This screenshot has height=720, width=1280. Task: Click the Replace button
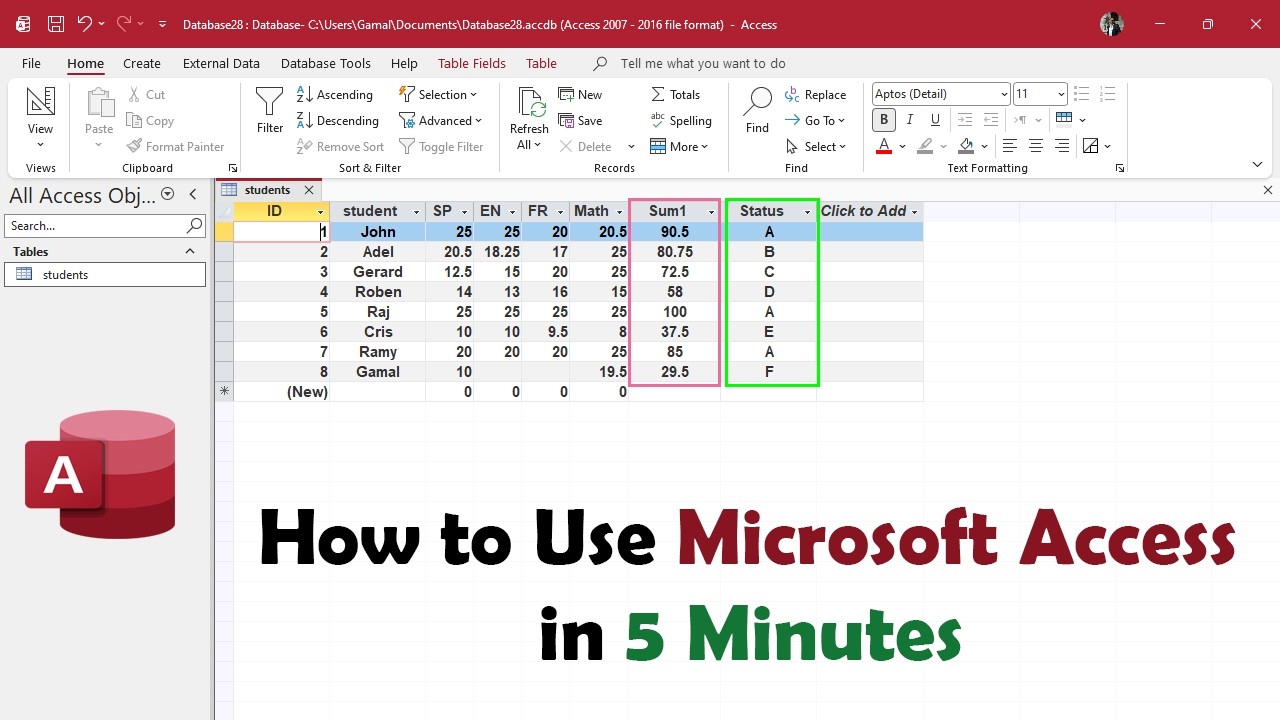tap(815, 94)
